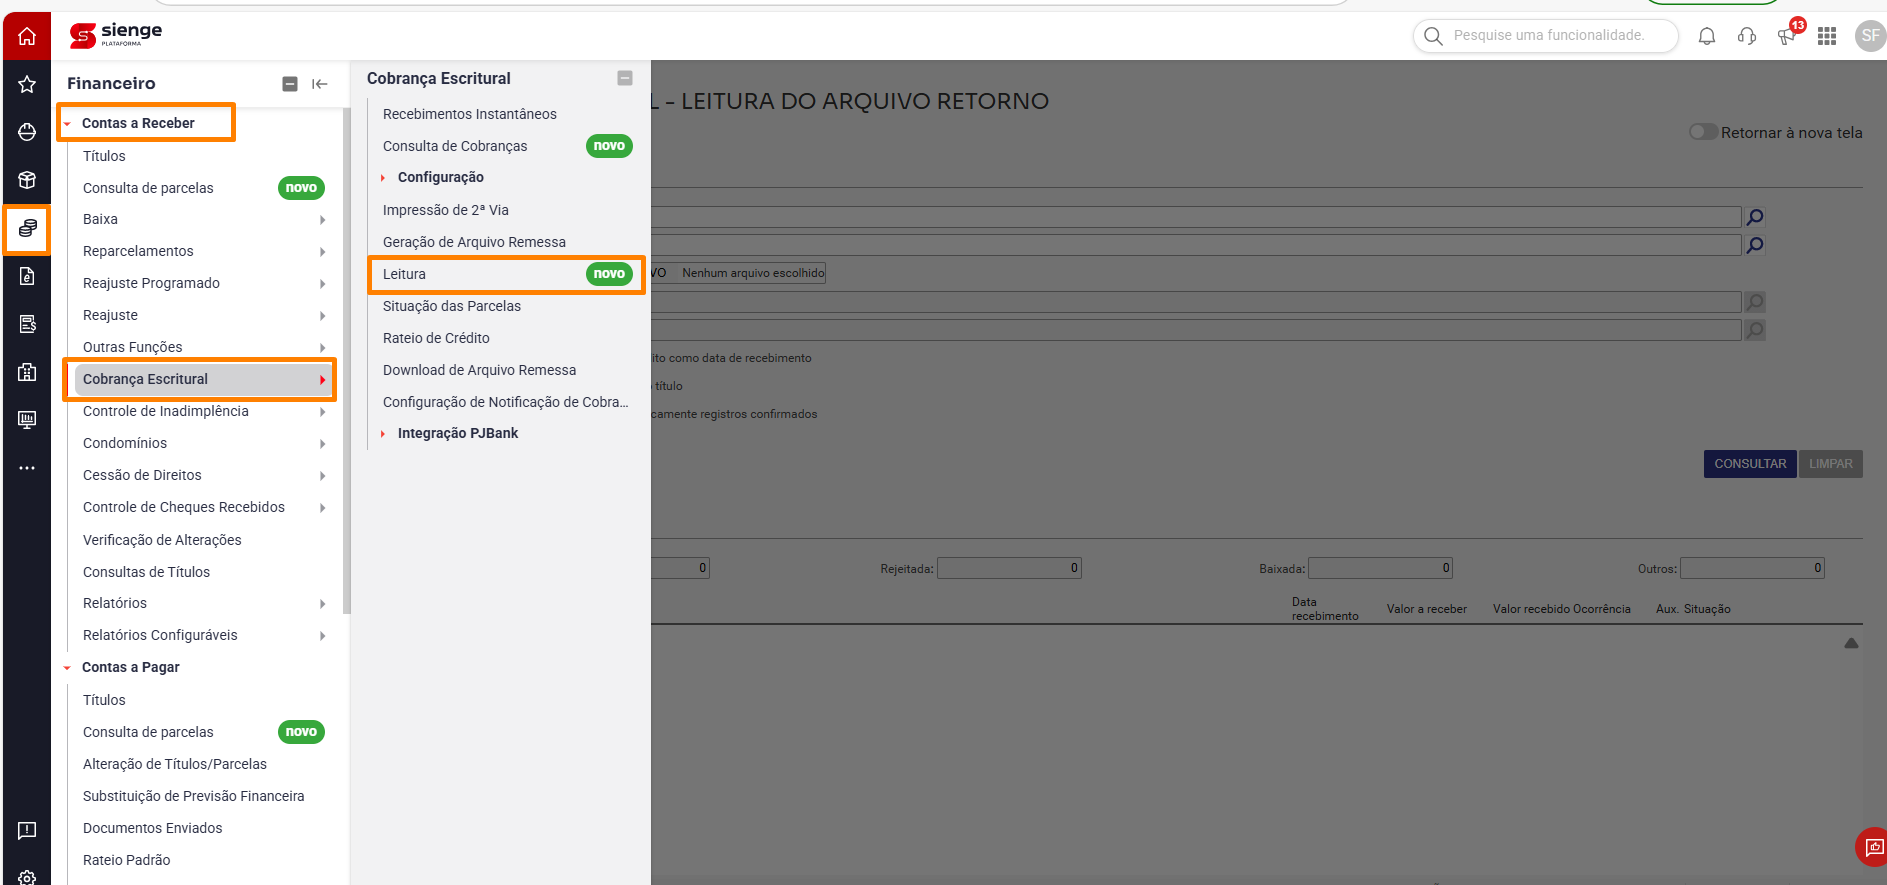The image size is (1887, 885).
Task: Open Impressão de 2ª Via
Action: [446, 210]
